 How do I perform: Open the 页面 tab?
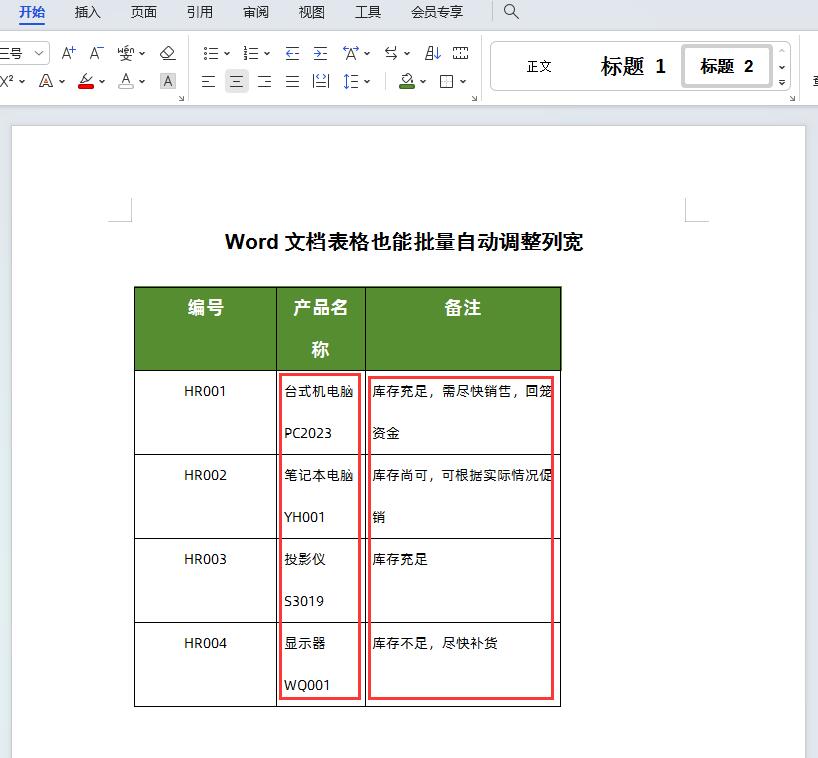pos(144,11)
